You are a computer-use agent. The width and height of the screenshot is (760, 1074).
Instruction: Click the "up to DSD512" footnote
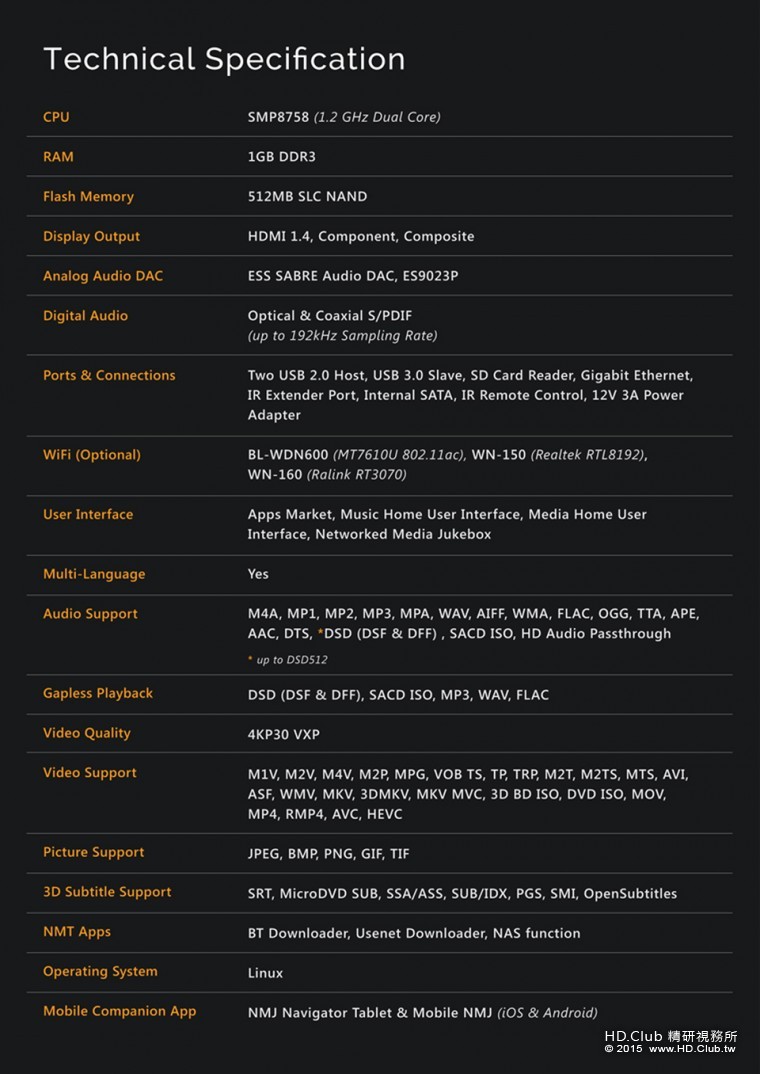(x=291, y=660)
